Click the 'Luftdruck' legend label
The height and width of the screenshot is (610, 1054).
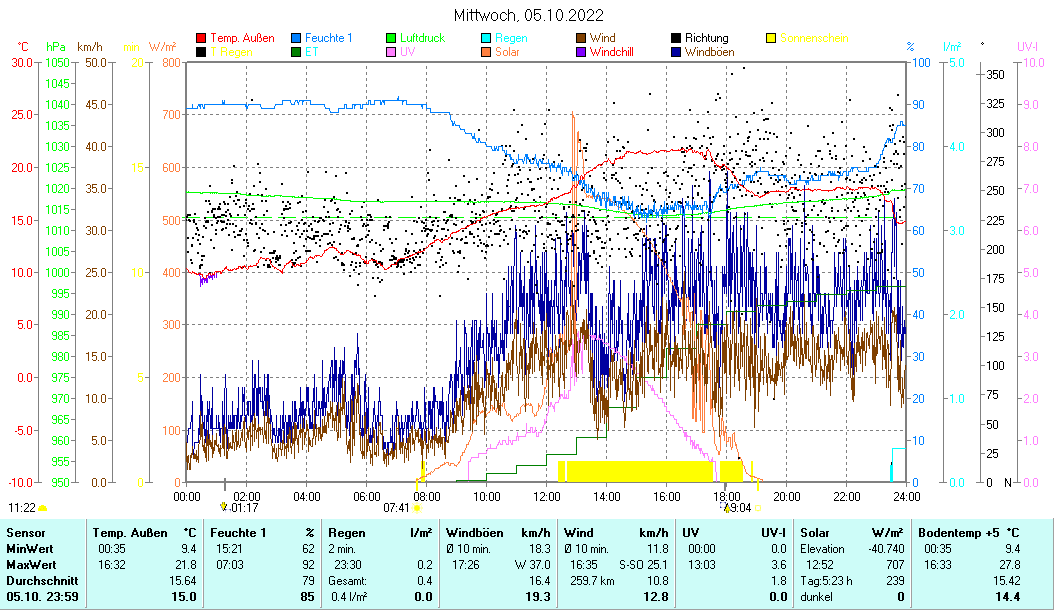[x=422, y=38]
